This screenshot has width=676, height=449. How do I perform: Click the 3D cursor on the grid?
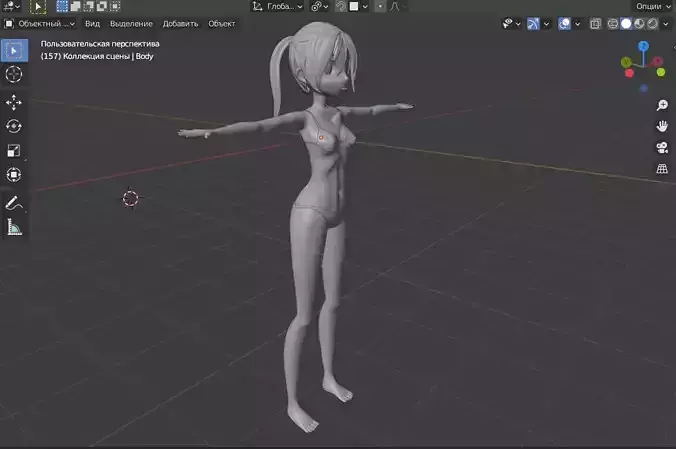point(130,198)
